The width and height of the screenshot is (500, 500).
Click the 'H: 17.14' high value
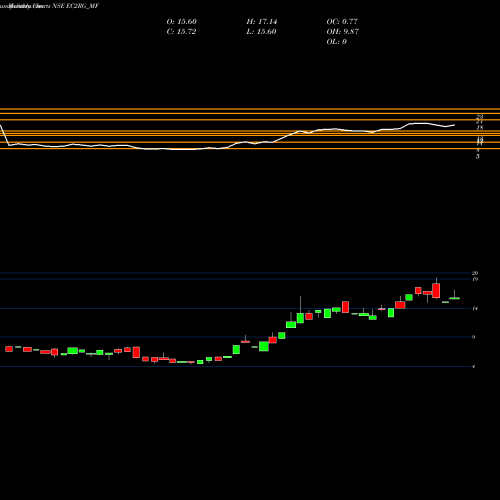click(x=262, y=22)
